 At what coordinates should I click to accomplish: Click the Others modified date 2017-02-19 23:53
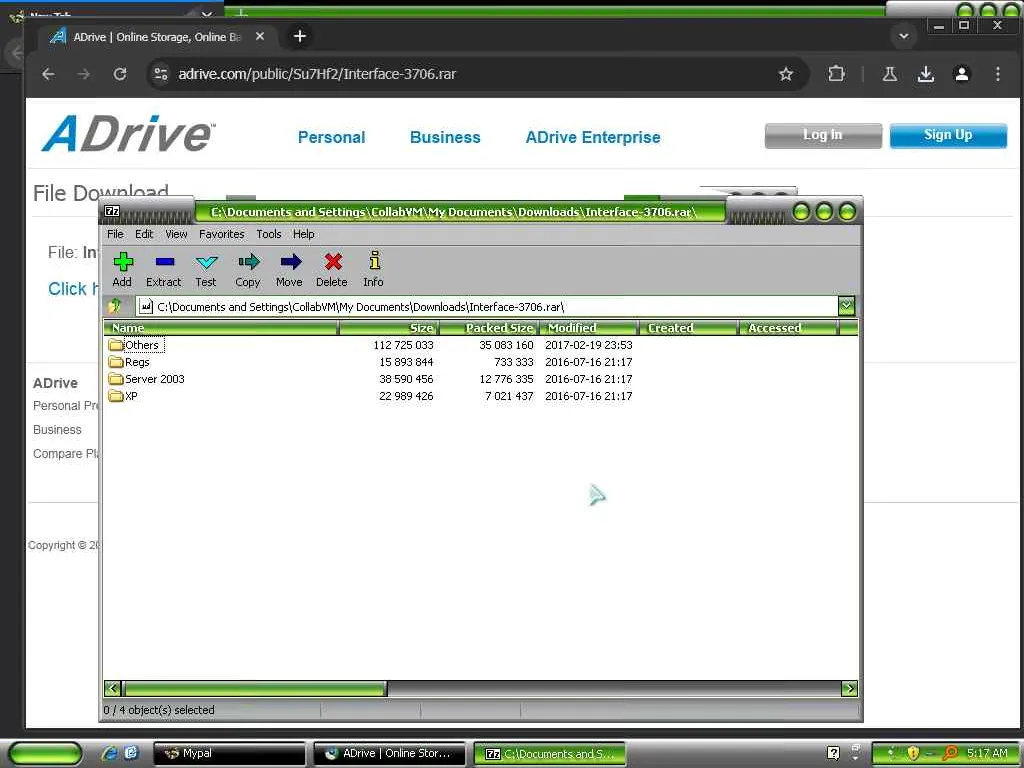(x=588, y=345)
